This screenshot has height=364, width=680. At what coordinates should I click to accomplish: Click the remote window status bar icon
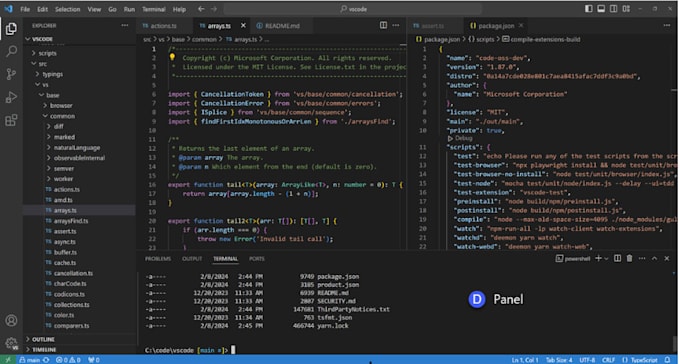[x=8, y=360]
